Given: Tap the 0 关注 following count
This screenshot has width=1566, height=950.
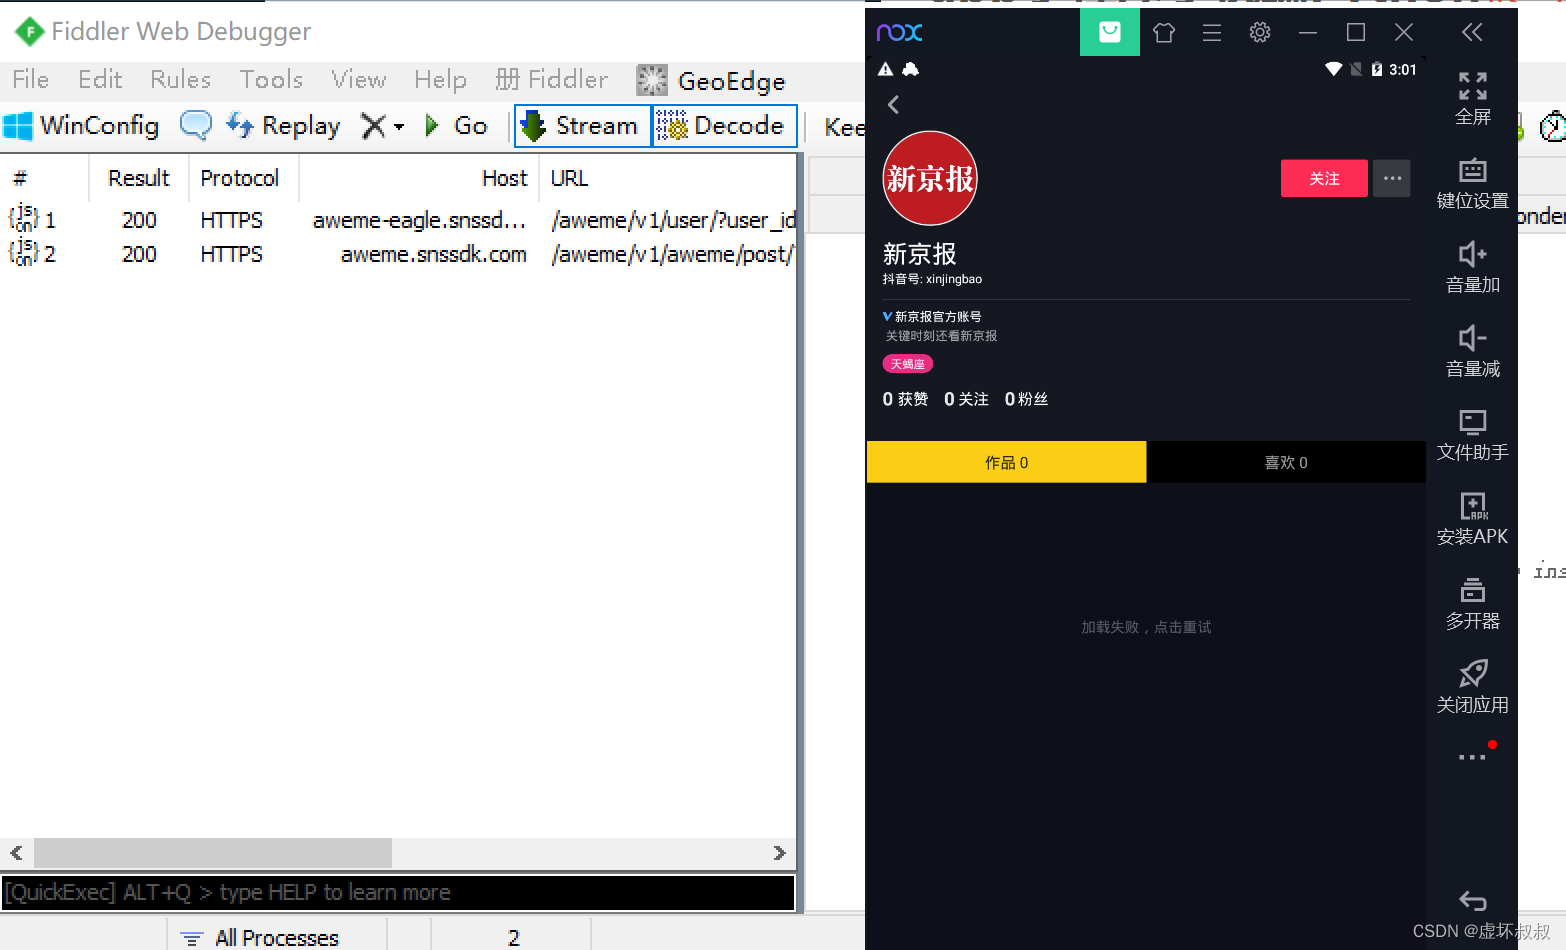Looking at the screenshot, I should (x=966, y=399).
